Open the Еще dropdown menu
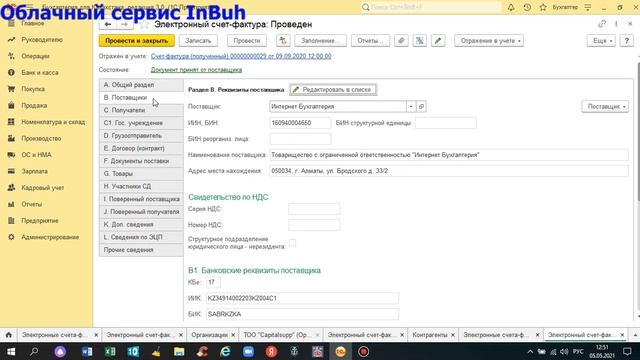 pos(601,40)
